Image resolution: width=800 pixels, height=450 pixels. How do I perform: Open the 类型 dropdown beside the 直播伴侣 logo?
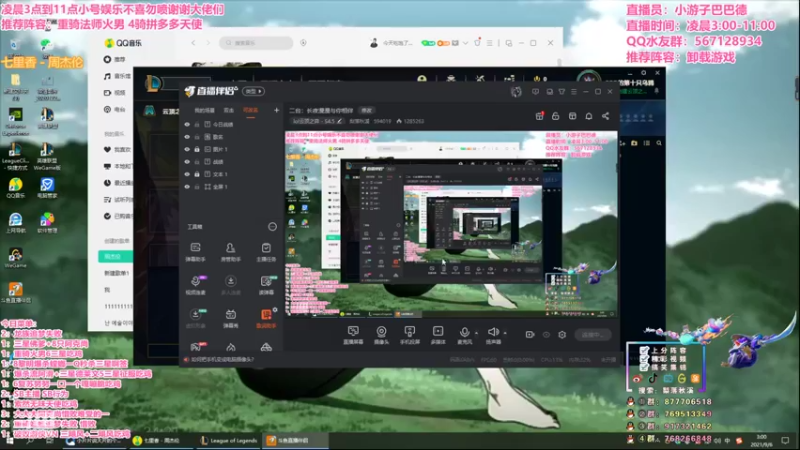(x=254, y=91)
